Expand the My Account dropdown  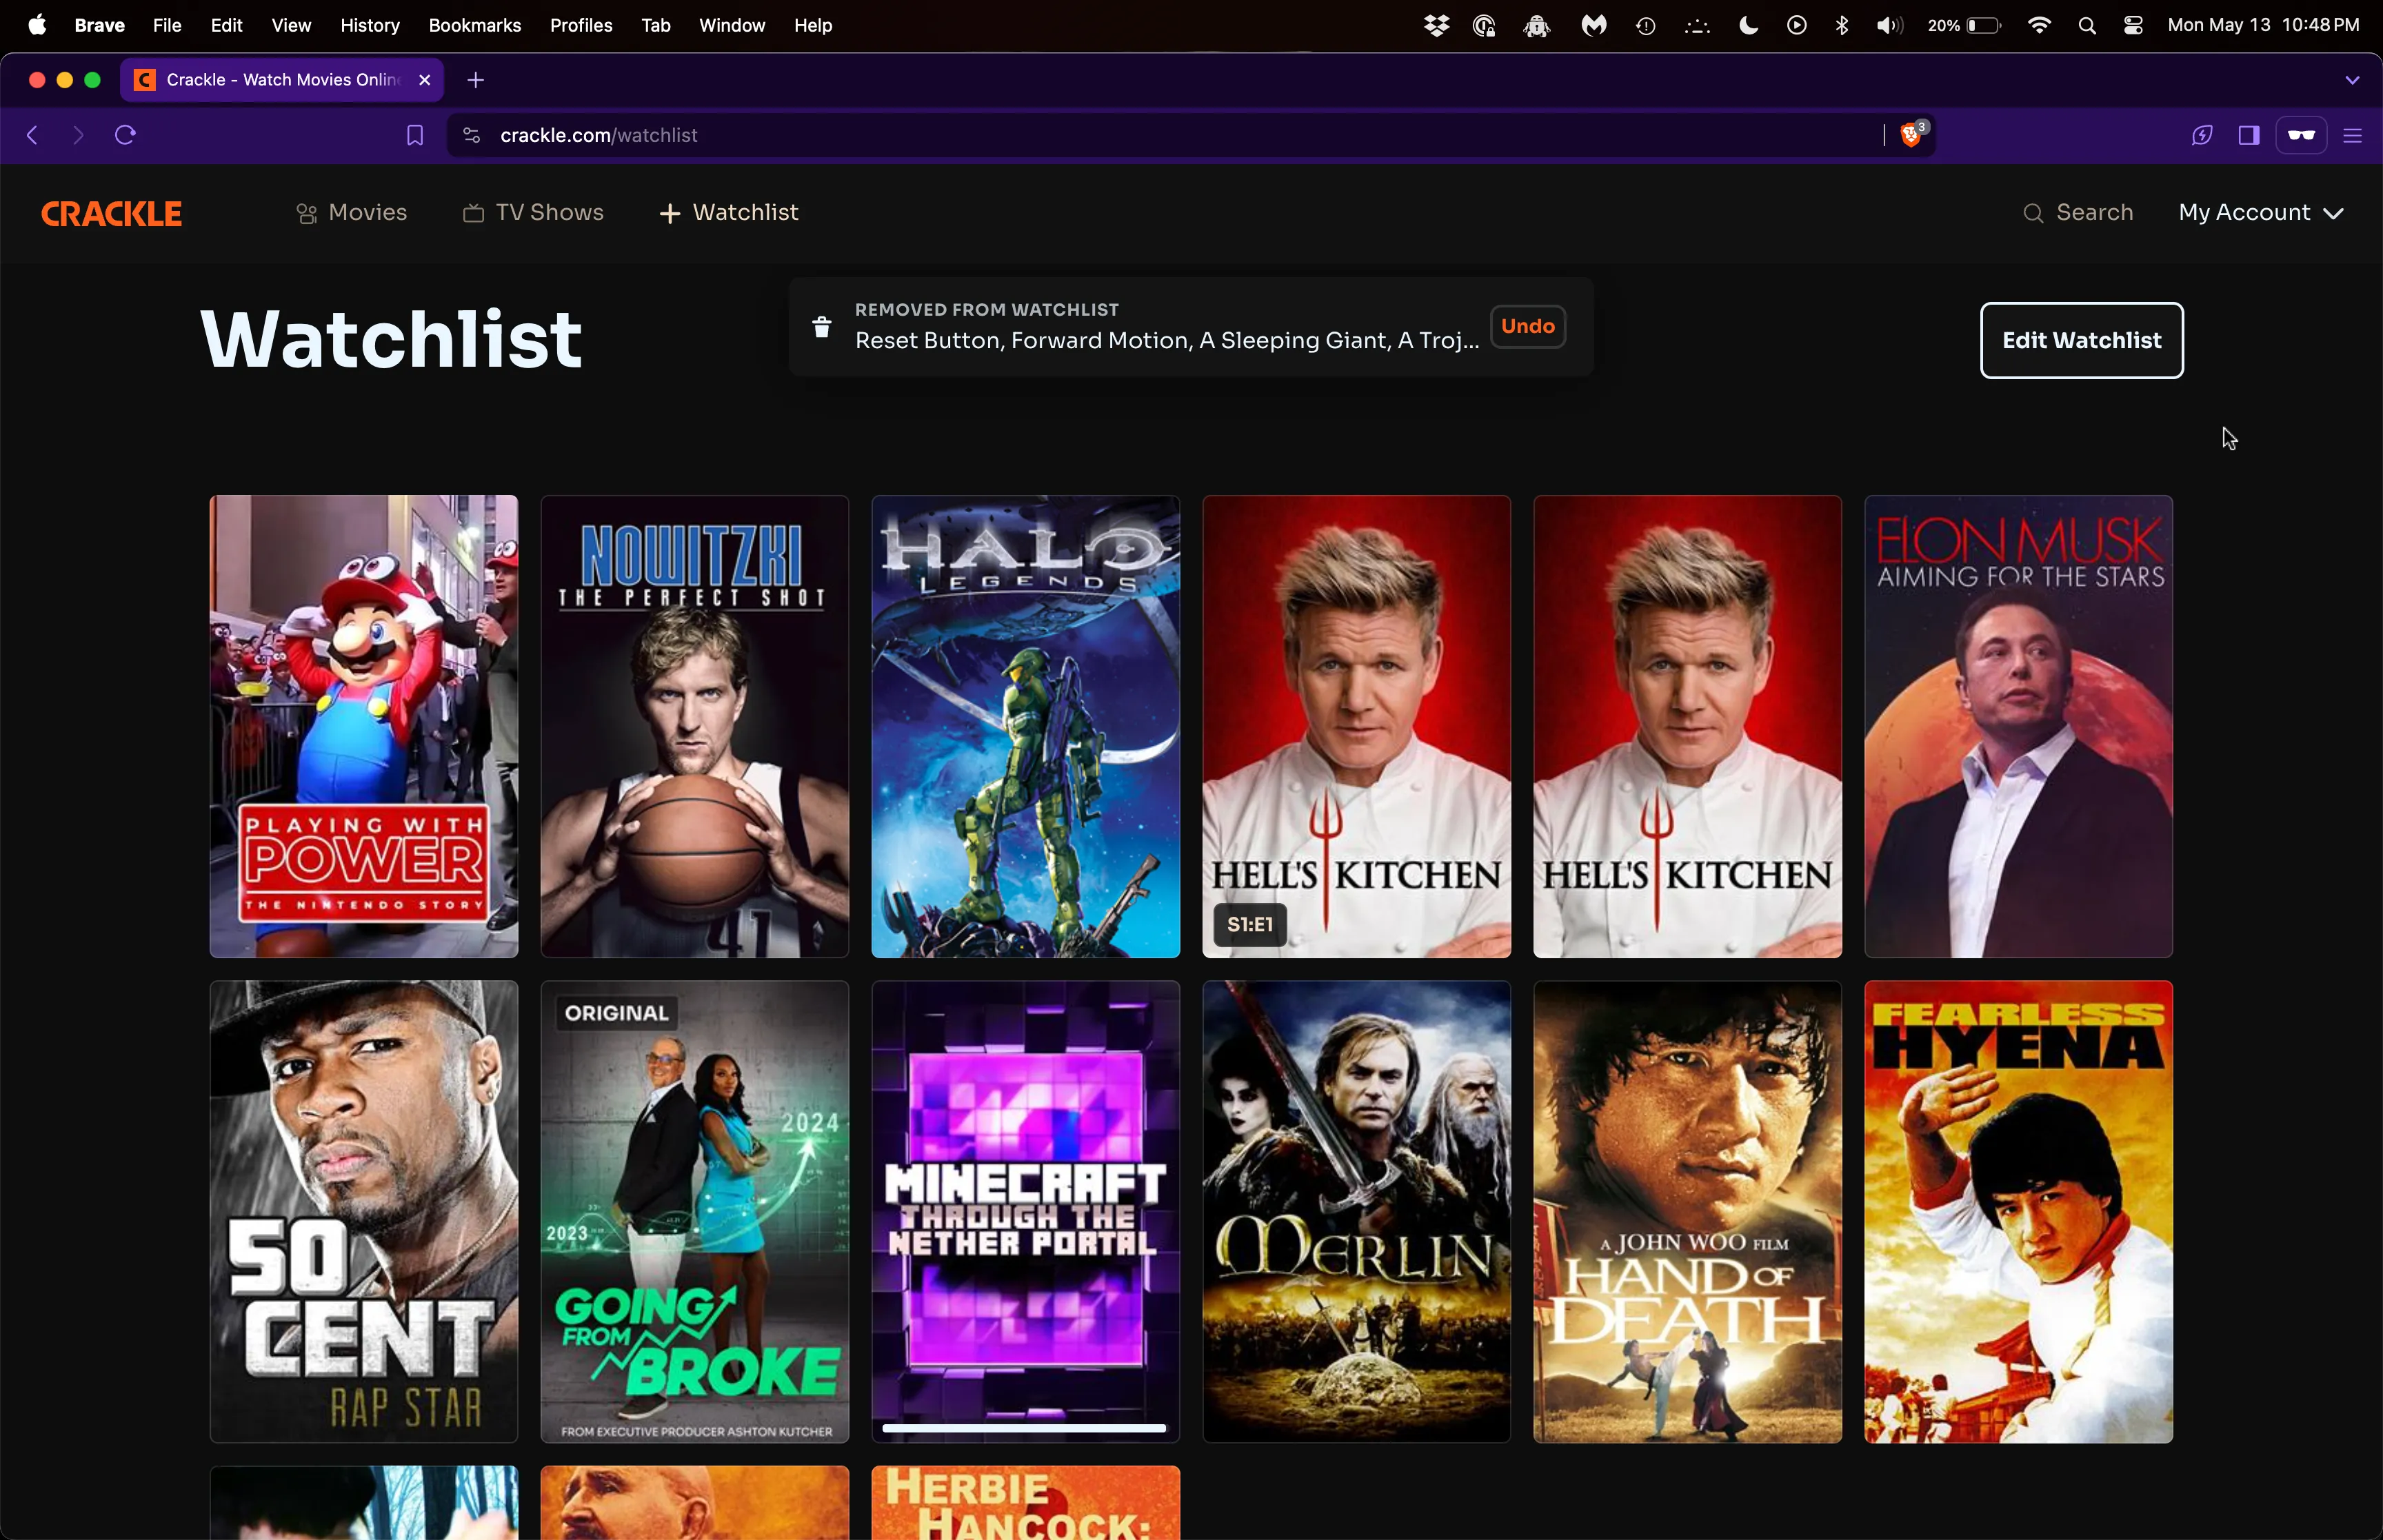[2261, 213]
